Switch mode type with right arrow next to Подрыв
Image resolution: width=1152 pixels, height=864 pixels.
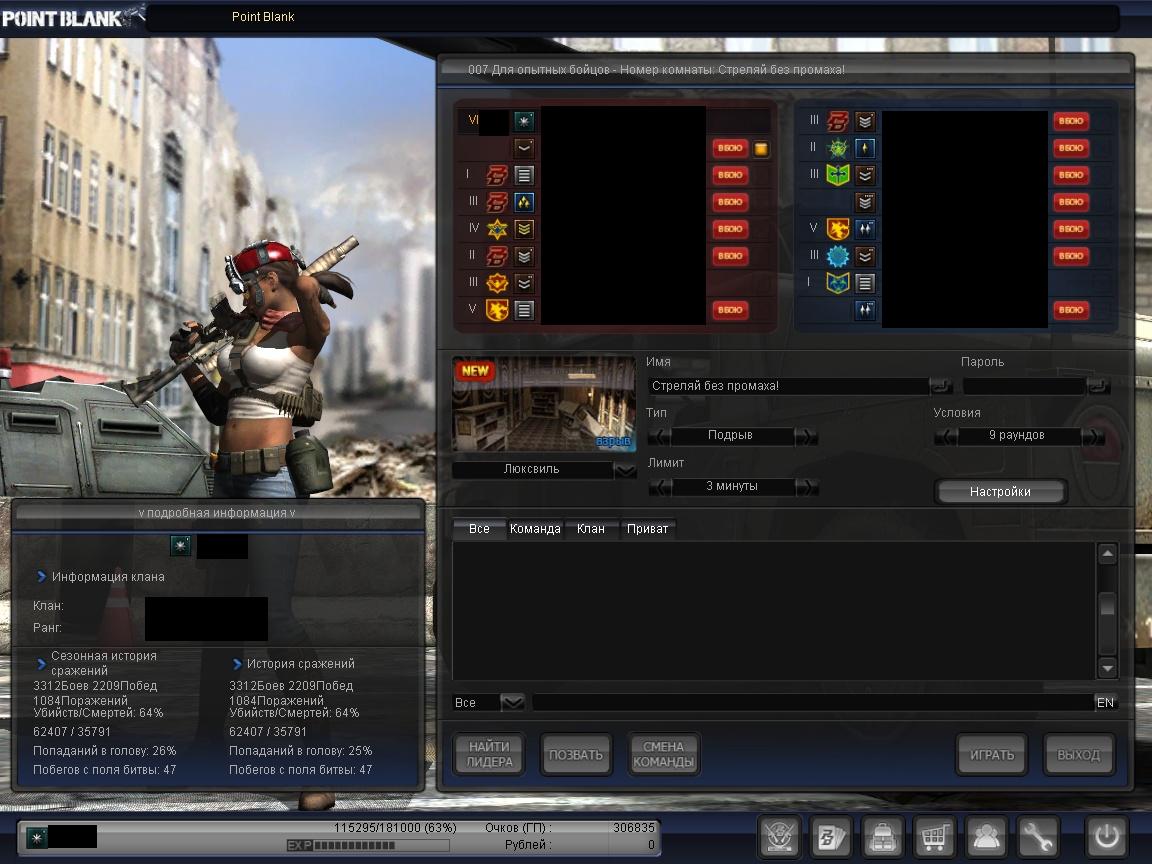807,437
